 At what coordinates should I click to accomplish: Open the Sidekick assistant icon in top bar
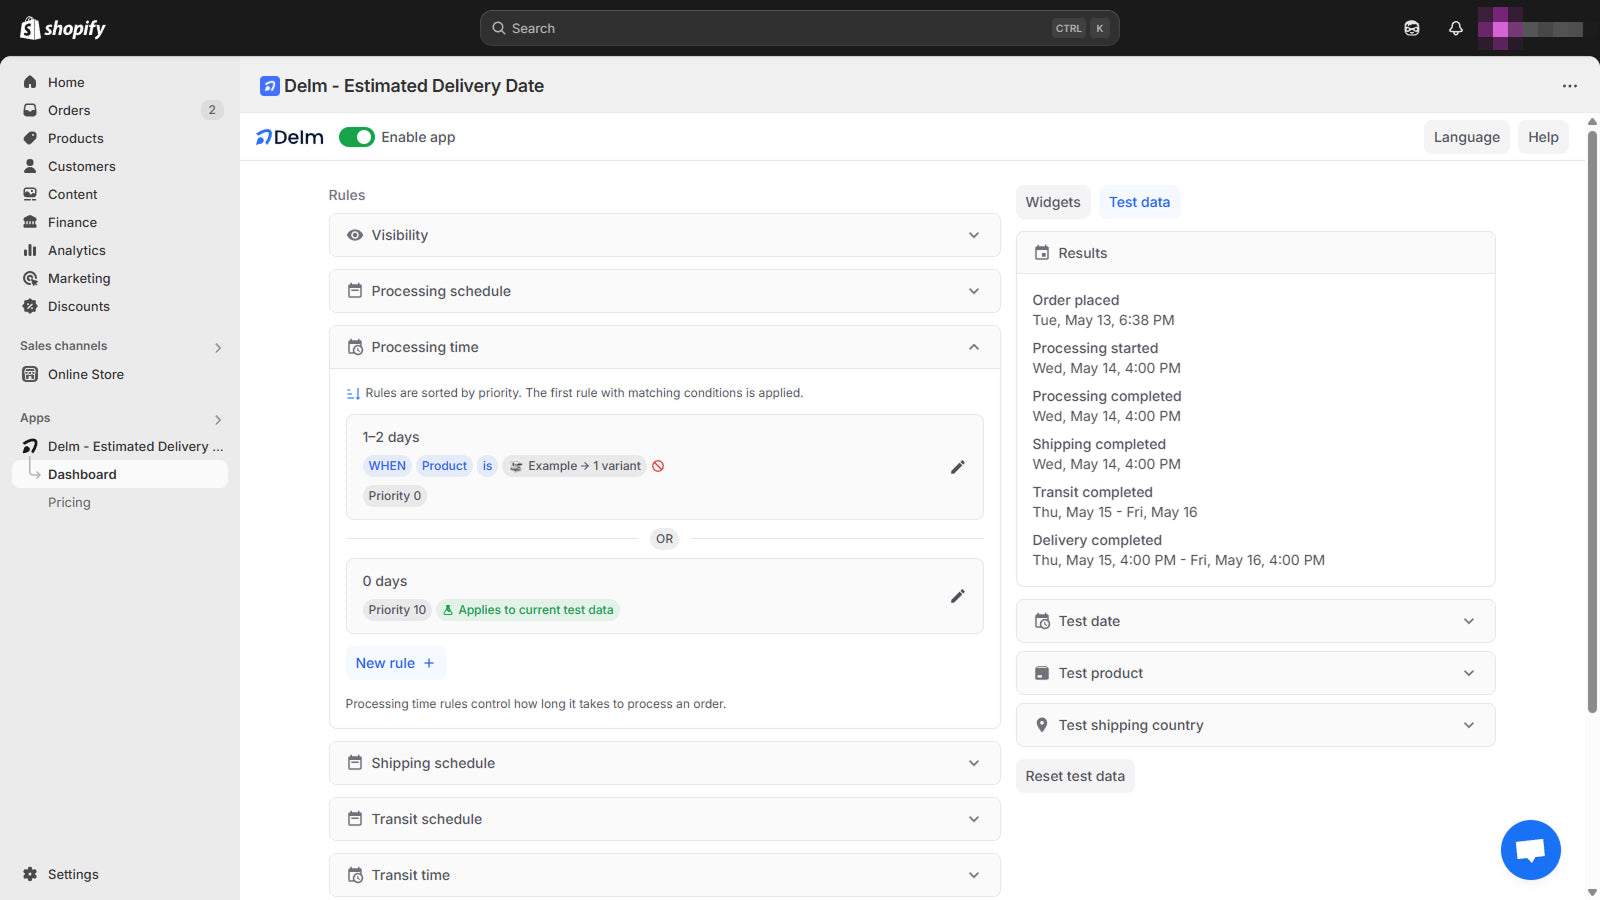point(1412,28)
